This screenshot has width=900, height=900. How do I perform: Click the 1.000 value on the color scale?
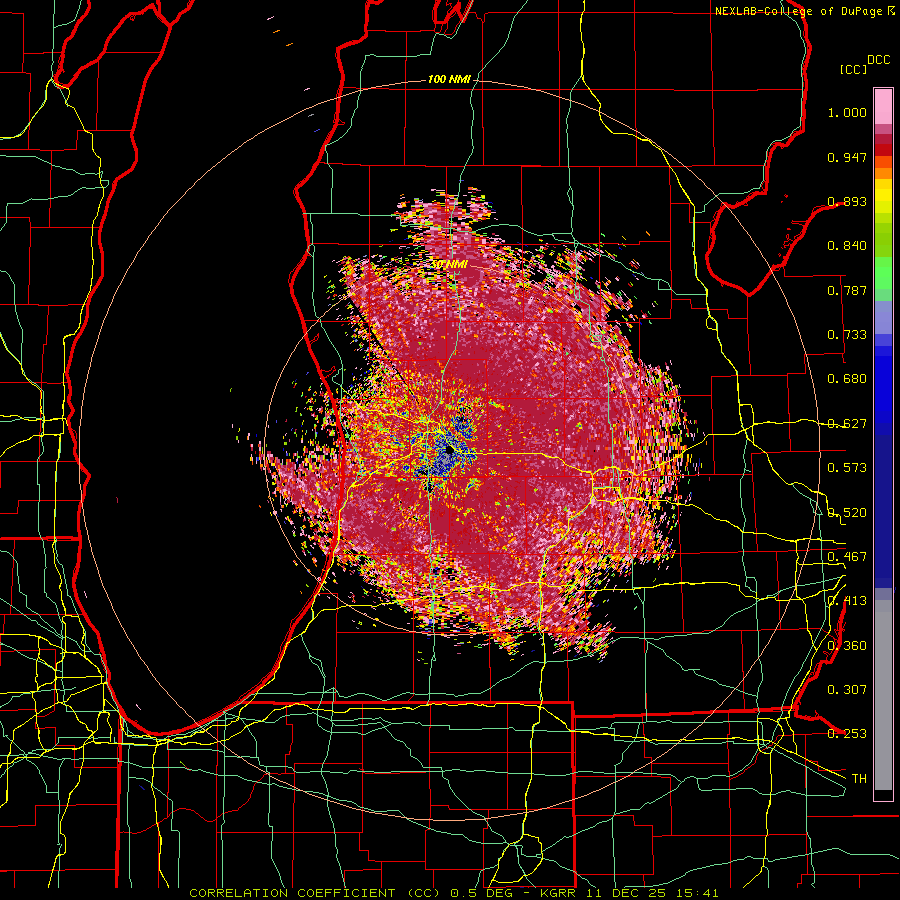847,112
